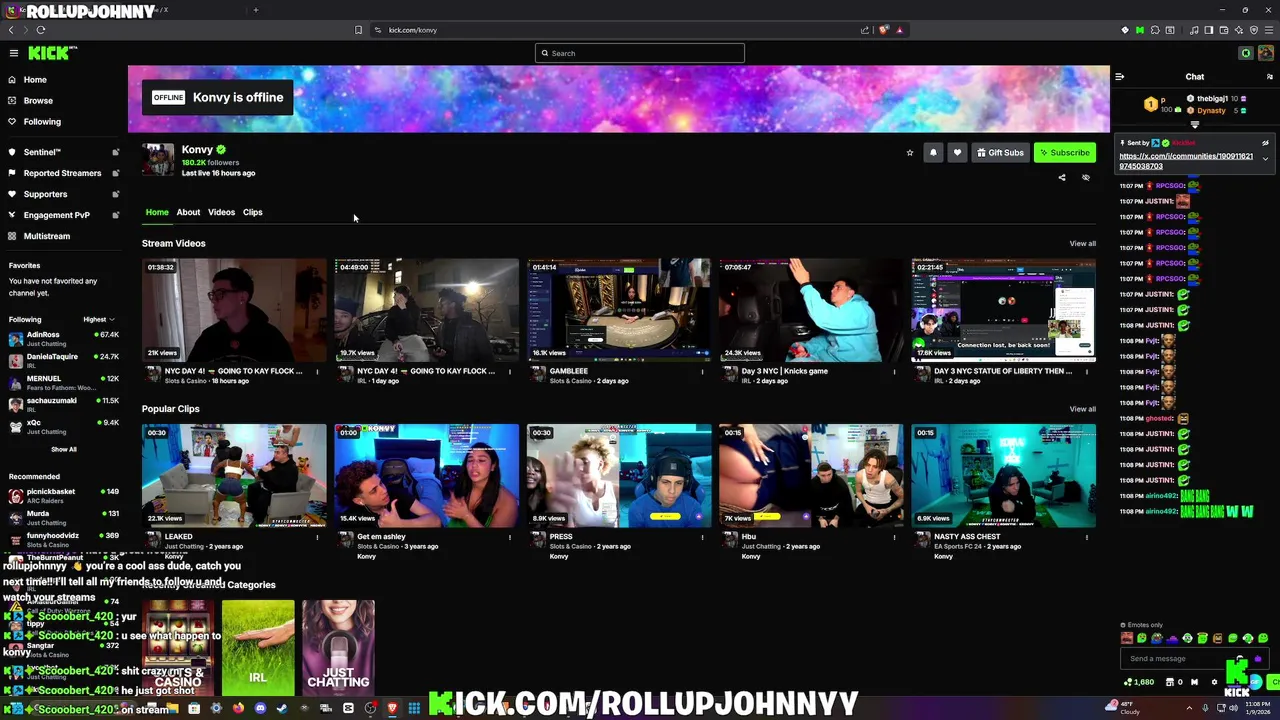Expand the pinned message chevron
The height and width of the screenshot is (720, 1280).
1265,159
